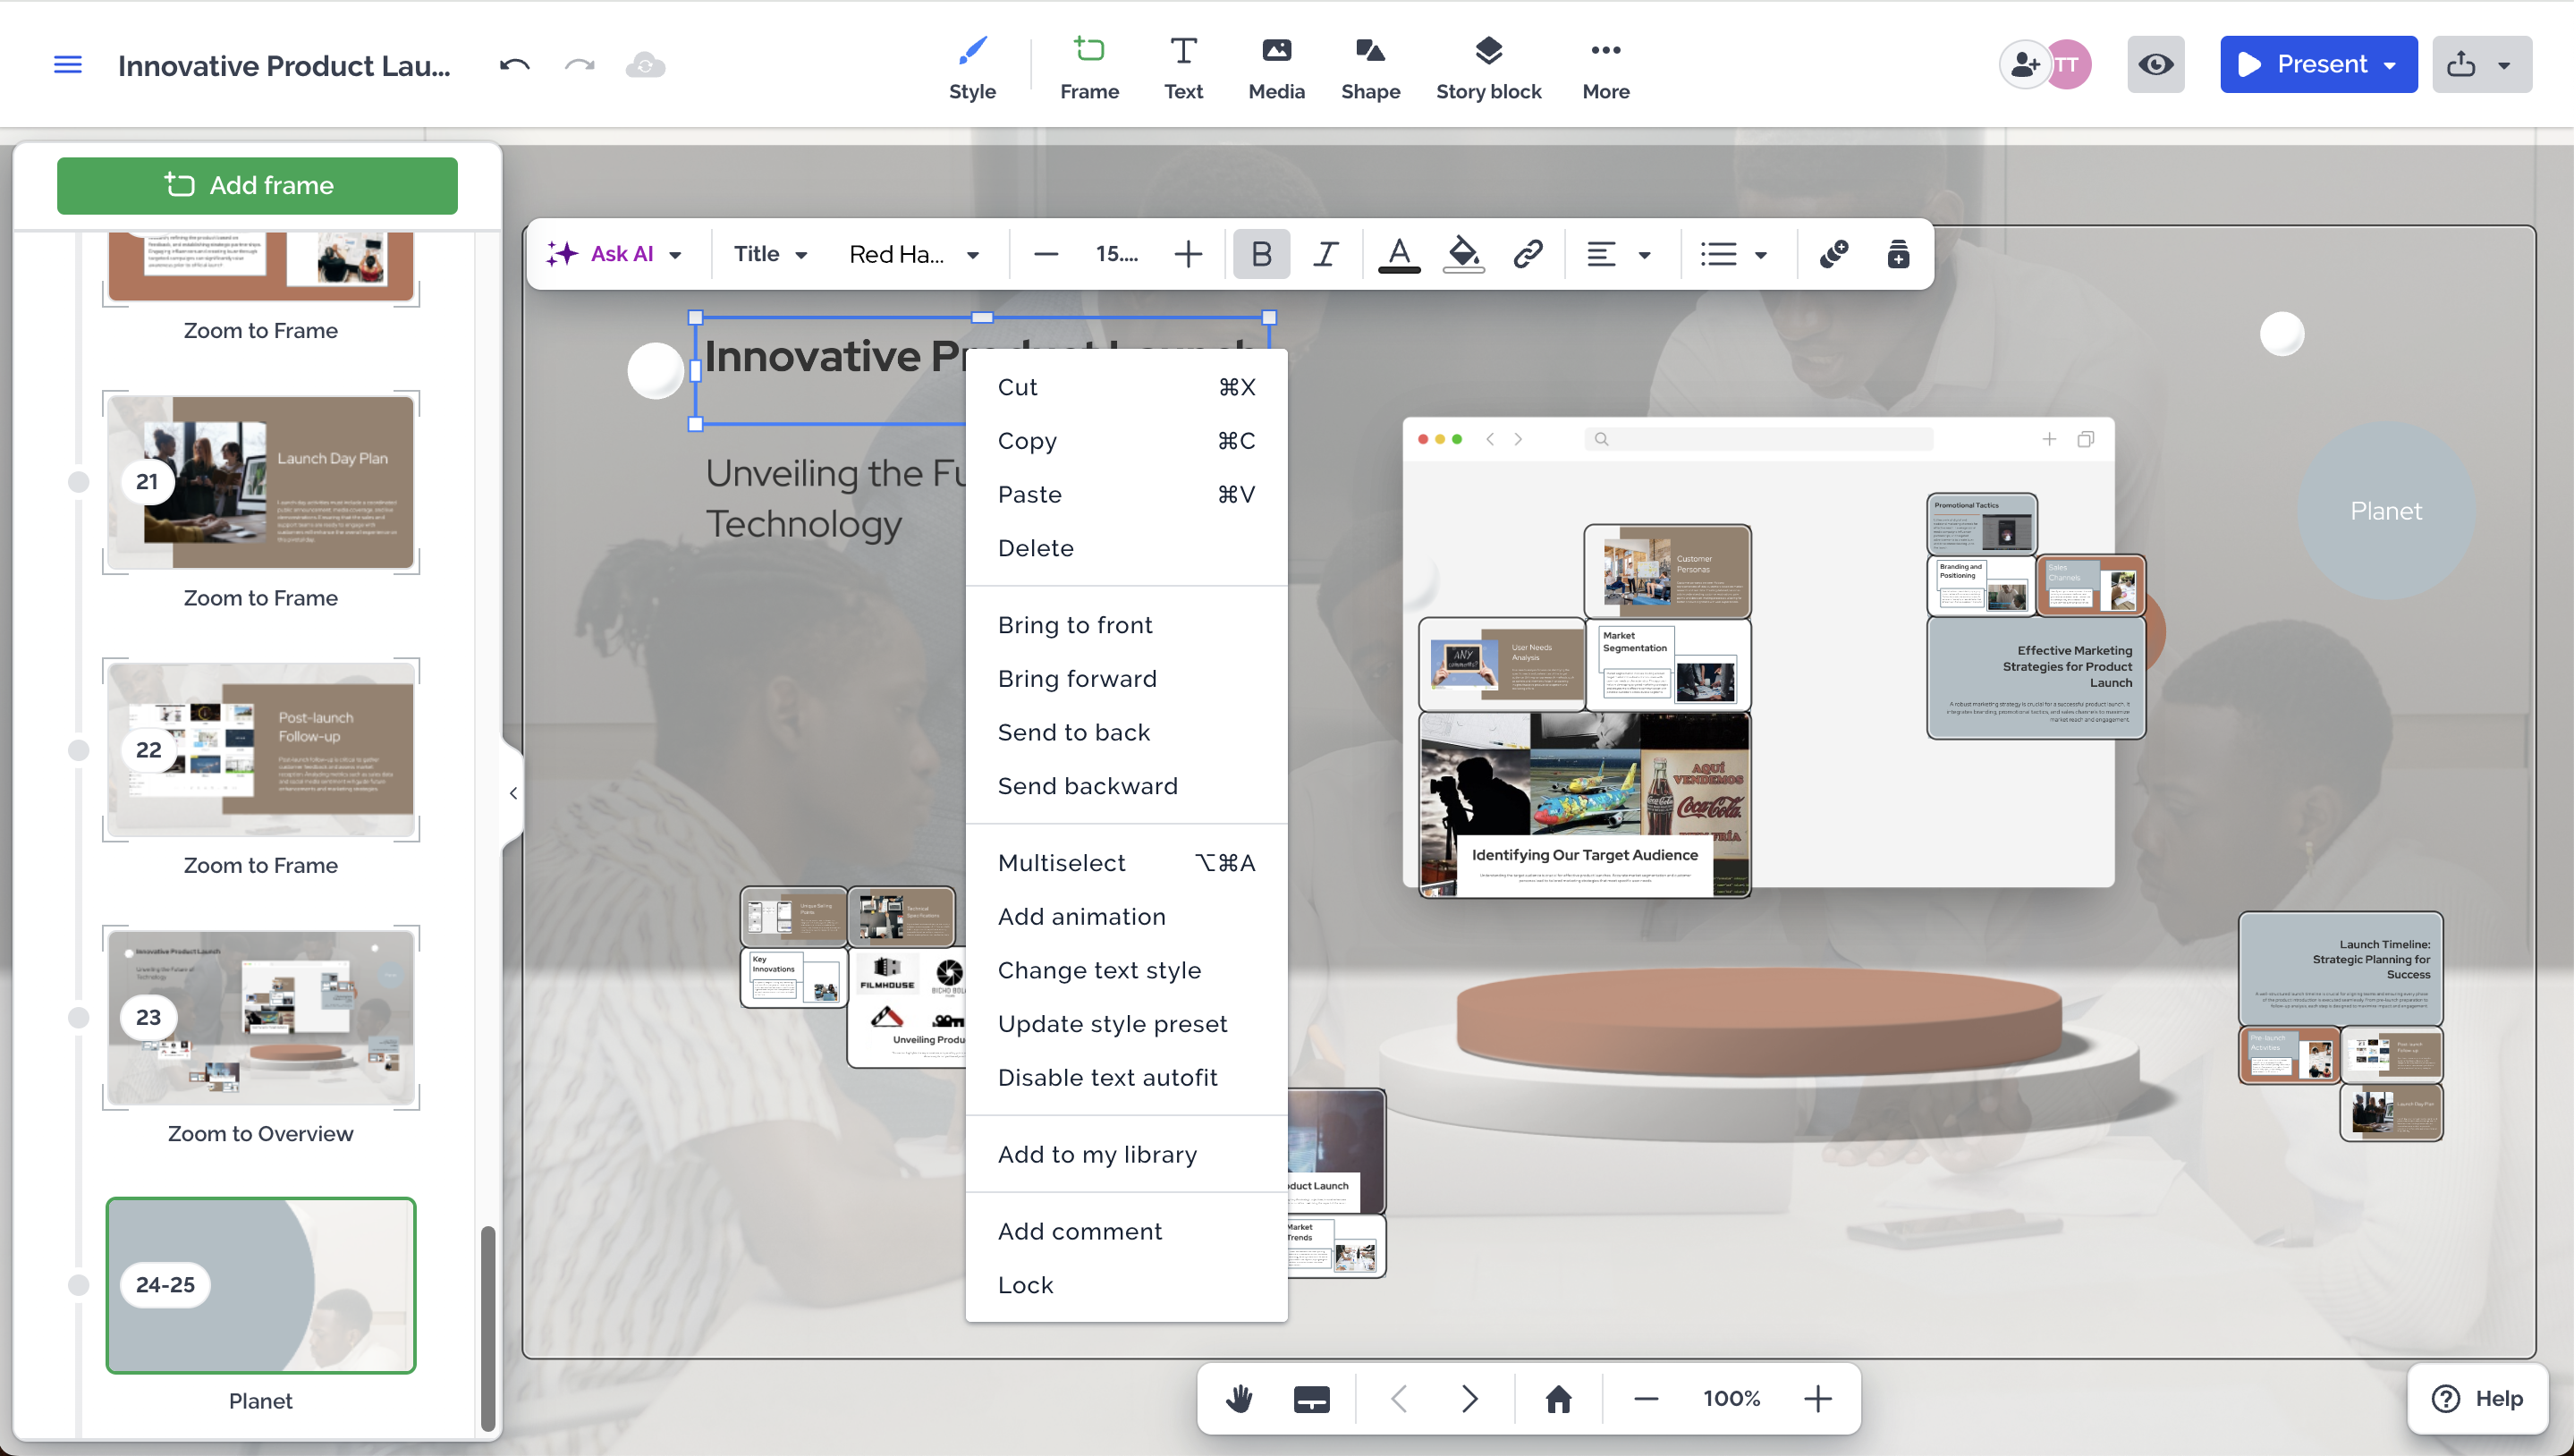Expand the share options arrow
Viewport: 2574px width, 1456px height.
(2505, 65)
